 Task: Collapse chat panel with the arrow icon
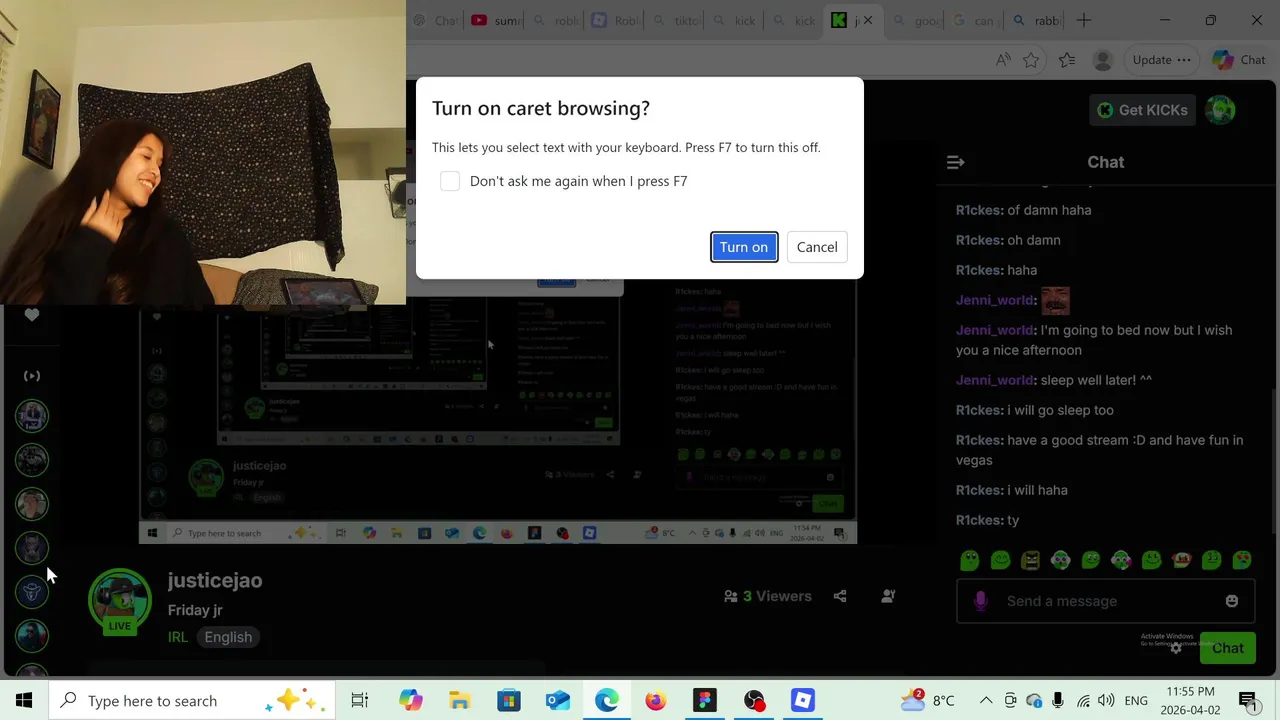click(955, 162)
